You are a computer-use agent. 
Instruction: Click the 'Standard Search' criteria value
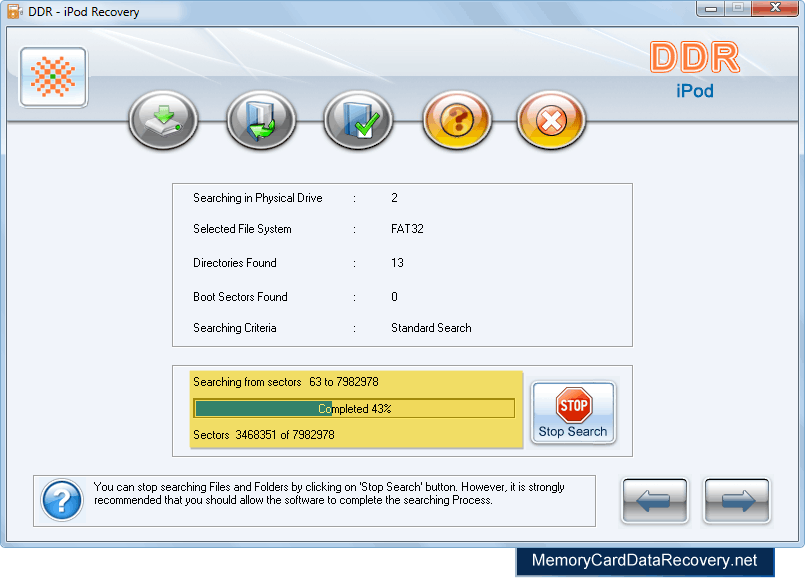point(431,328)
